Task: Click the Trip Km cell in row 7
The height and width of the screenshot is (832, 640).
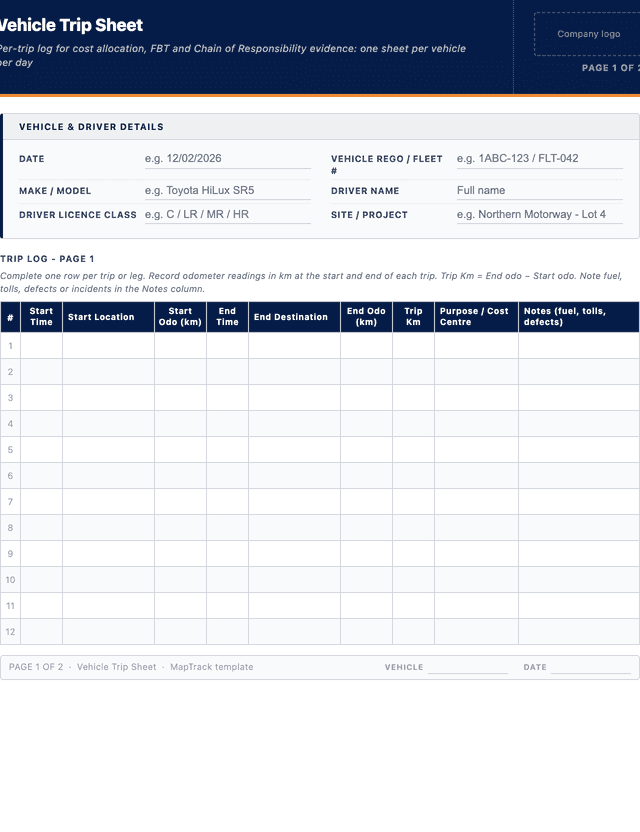Action: [413, 501]
